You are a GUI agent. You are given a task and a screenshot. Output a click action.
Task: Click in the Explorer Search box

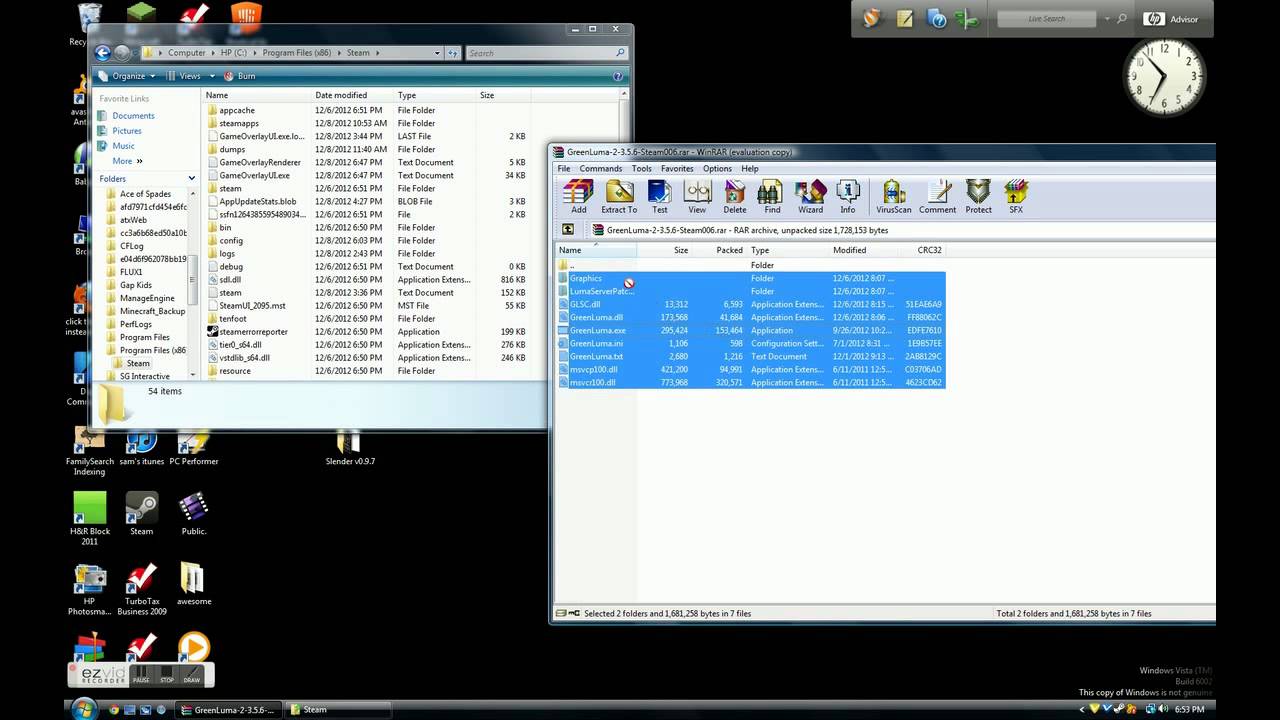tap(547, 53)
